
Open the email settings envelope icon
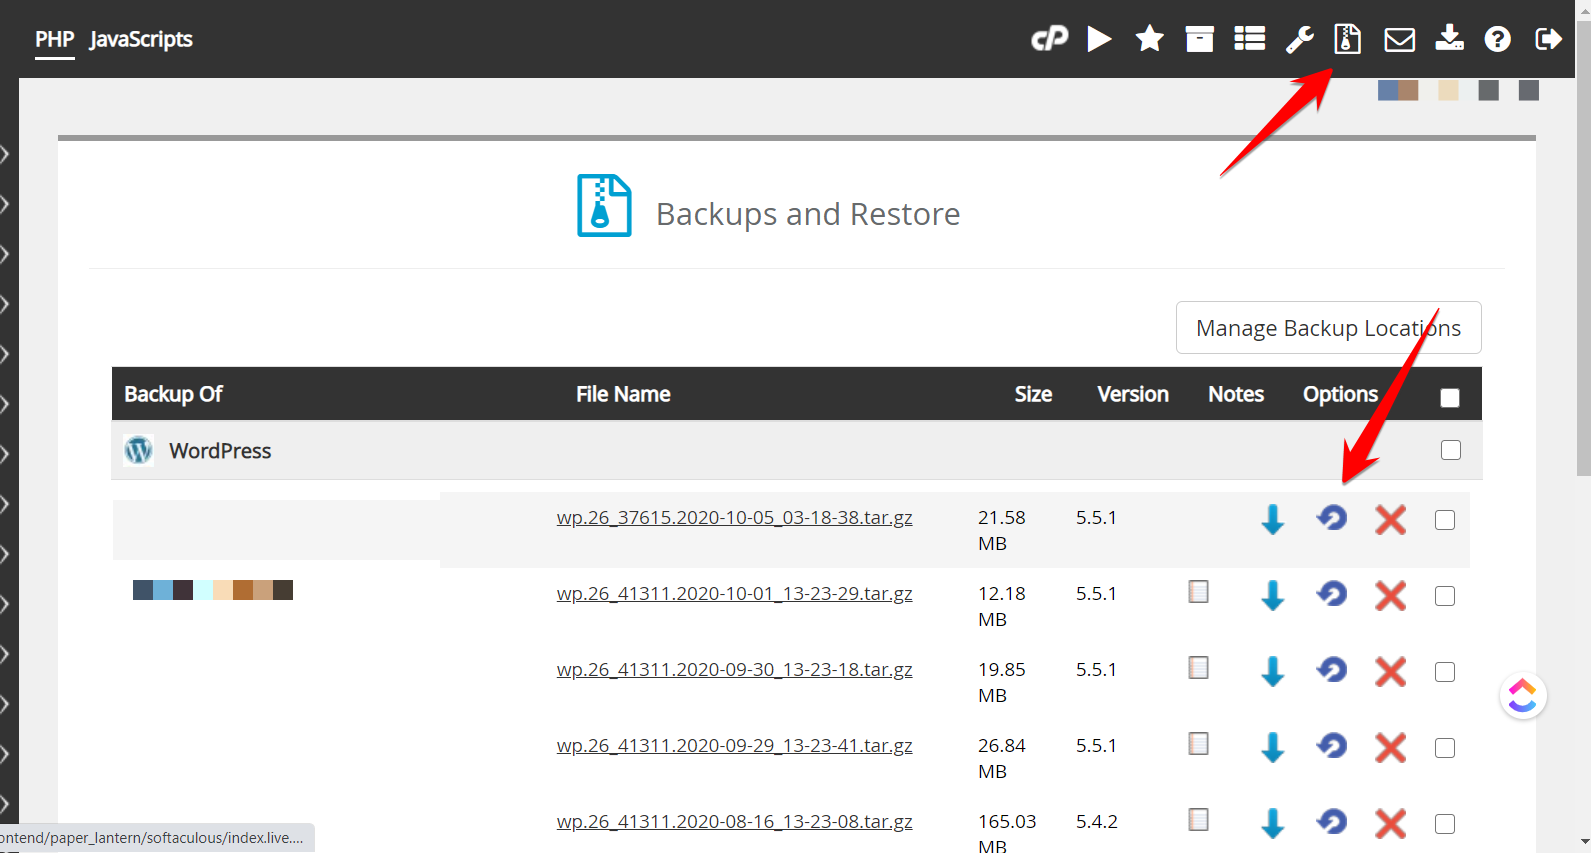[1399, 39]
